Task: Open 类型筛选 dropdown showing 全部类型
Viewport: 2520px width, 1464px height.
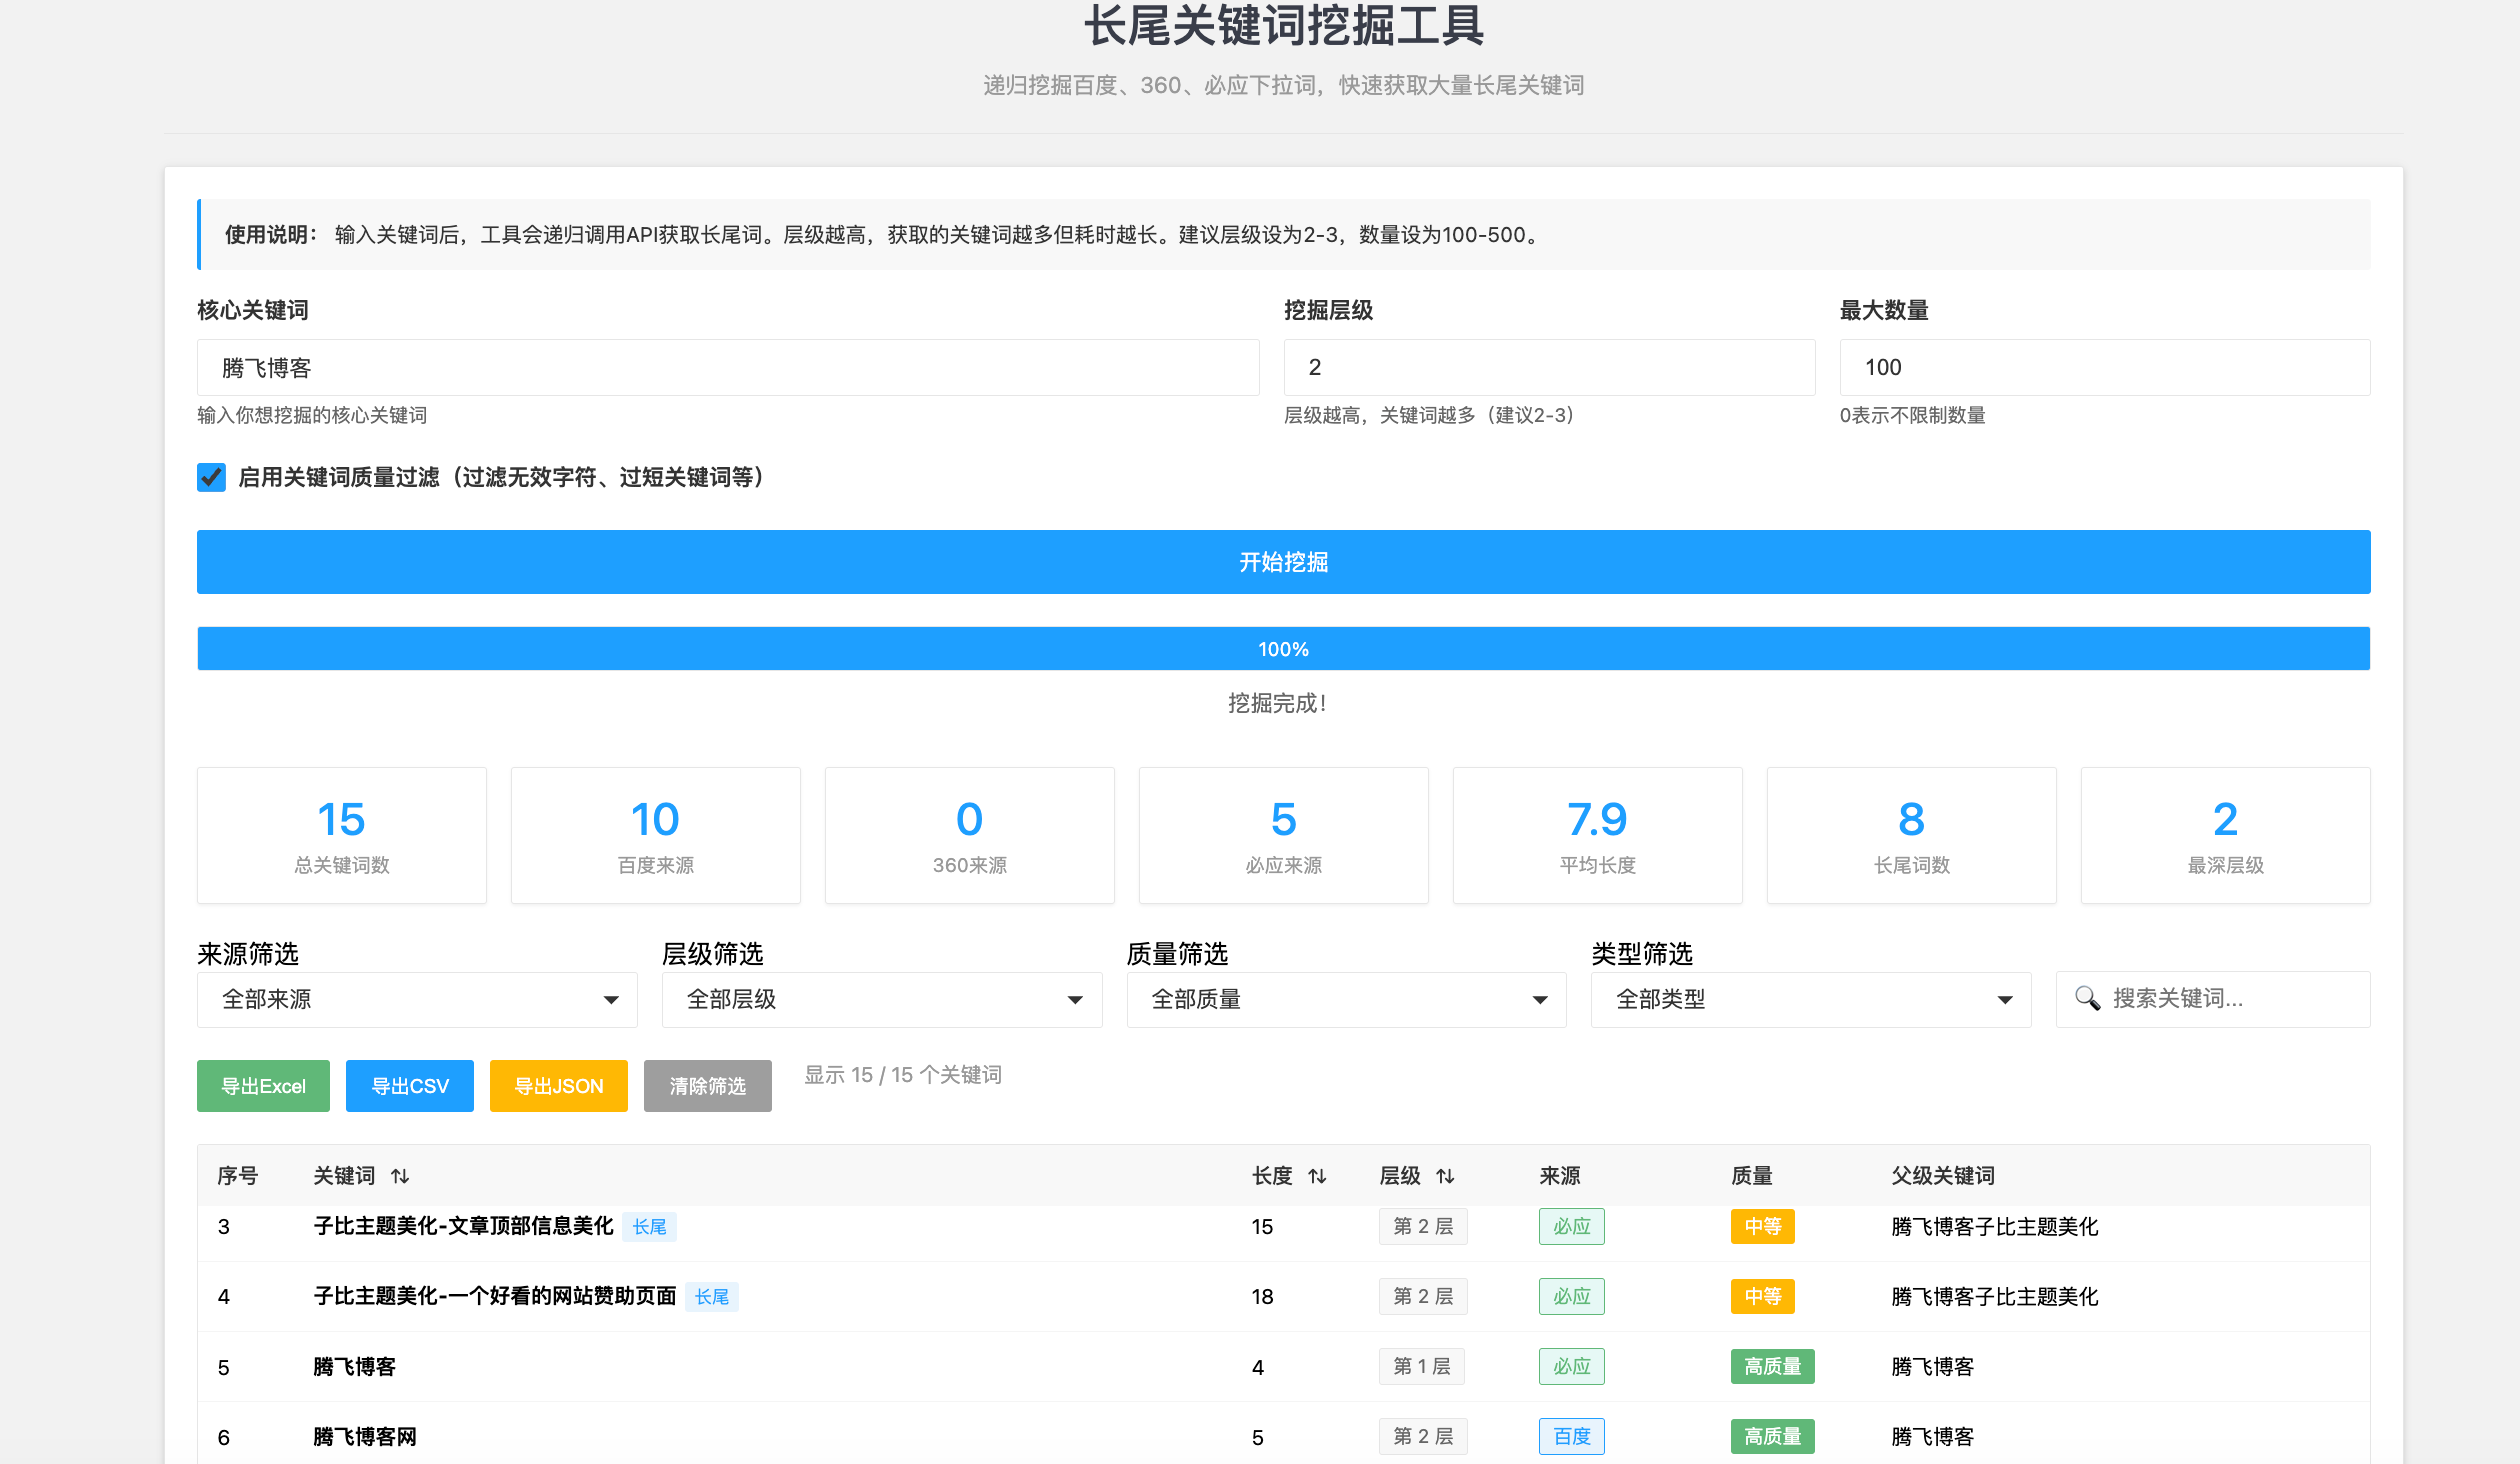Action: coord(1811,999)
